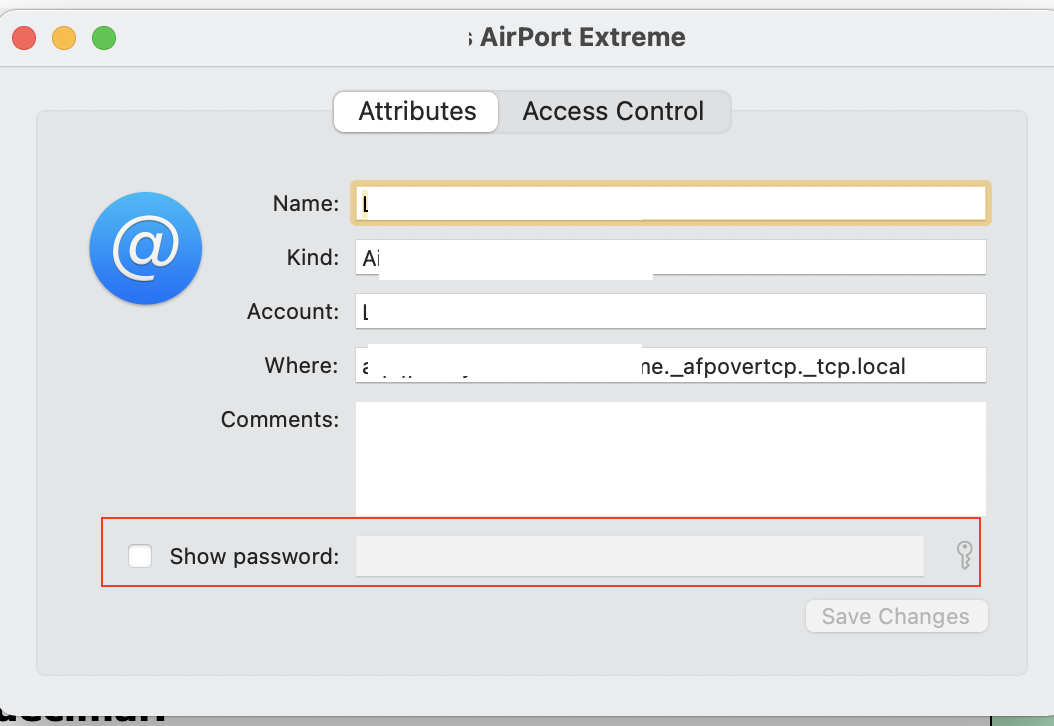Click the Where field showing _afpovertcp._tcp.local
The image size is (1054, 726).
coord(670,365)
